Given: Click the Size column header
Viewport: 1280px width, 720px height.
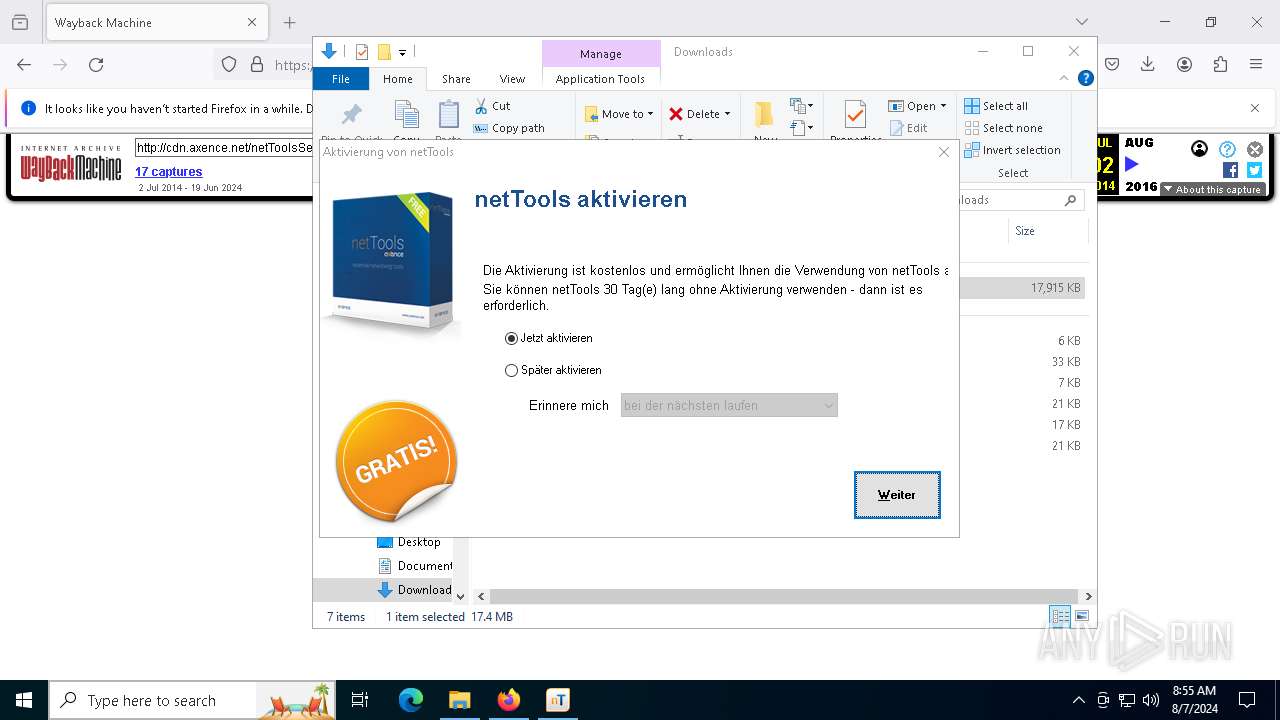Looking at the screenshot, I should (1025, 231).
